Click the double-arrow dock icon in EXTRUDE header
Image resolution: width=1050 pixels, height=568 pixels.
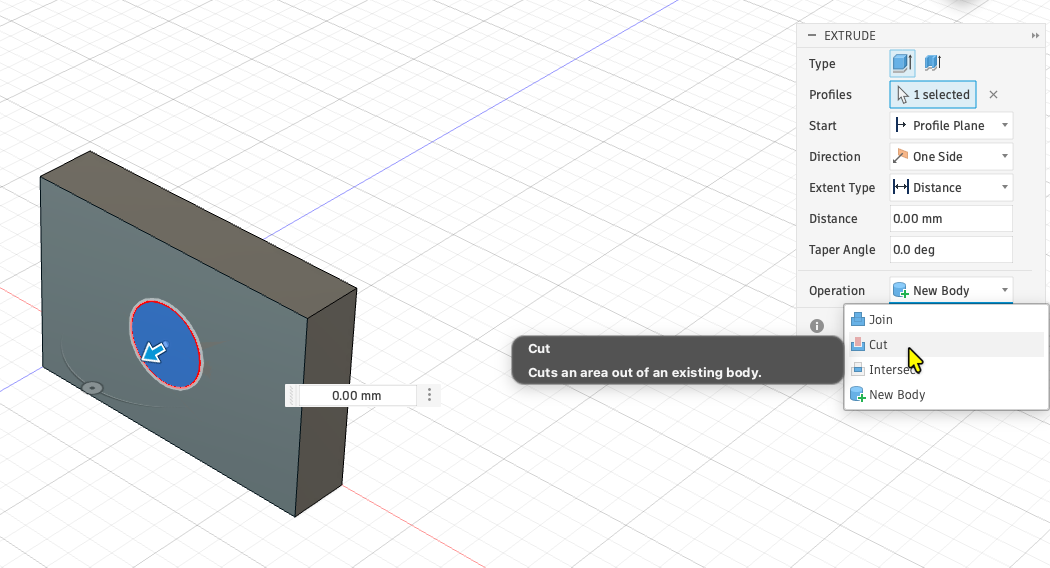[x=1035, y=36]
